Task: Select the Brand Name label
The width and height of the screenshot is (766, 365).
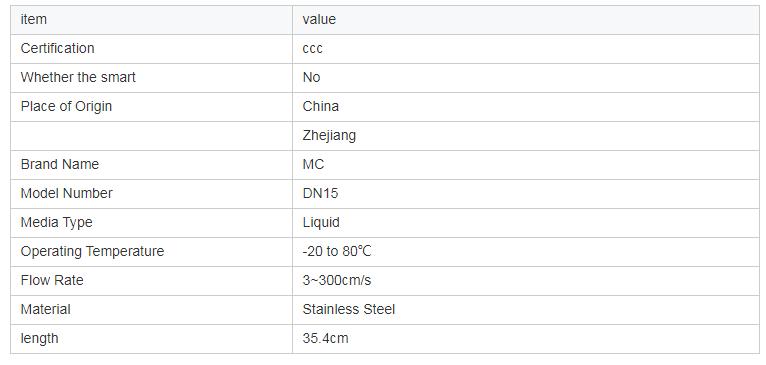Action: point(60,165)
